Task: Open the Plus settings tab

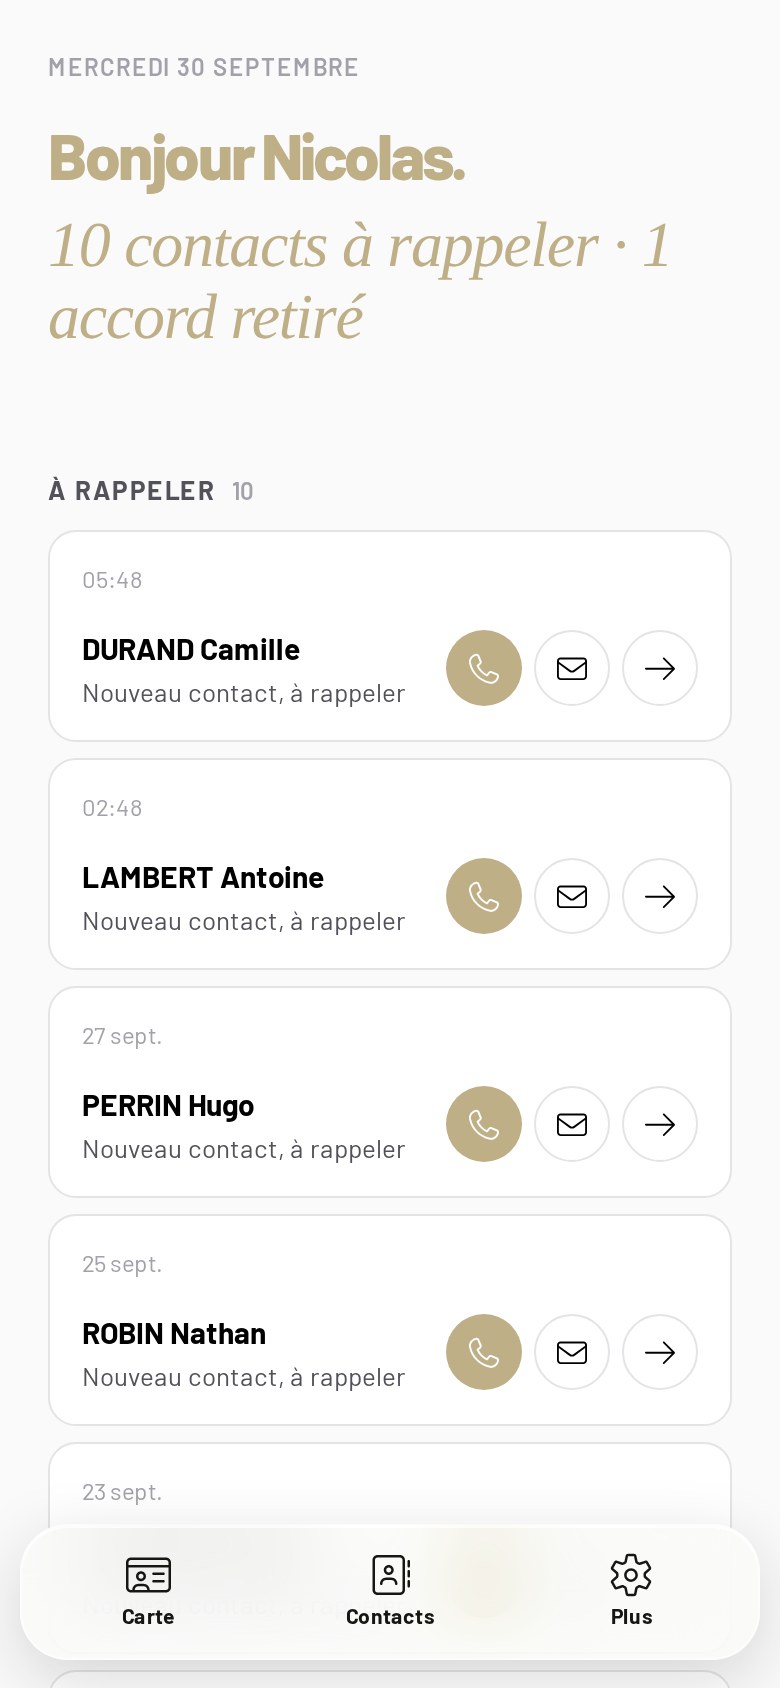Action: click(x=631, y=1591)
